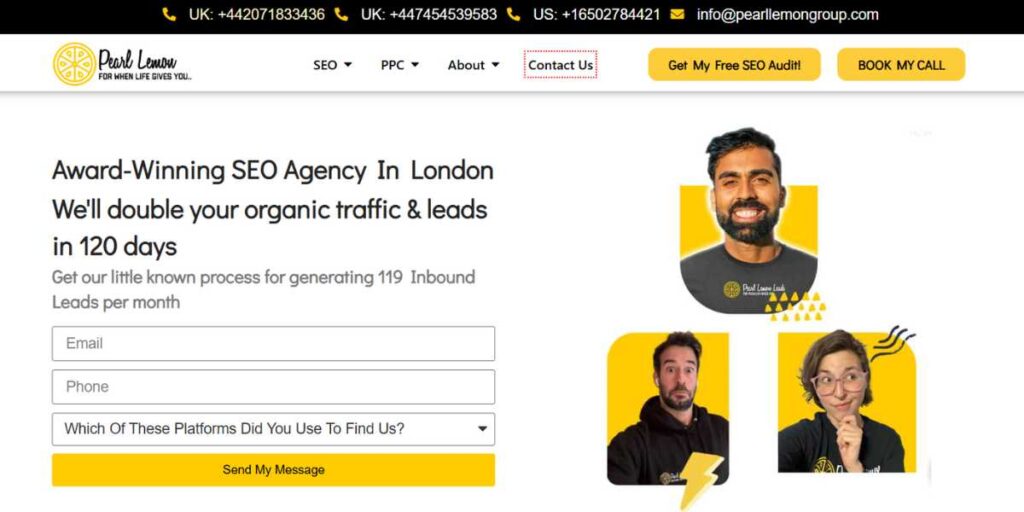Expand the SEO dropdown menu
Screen dimensions: 1024x512
tap(332, 65)
